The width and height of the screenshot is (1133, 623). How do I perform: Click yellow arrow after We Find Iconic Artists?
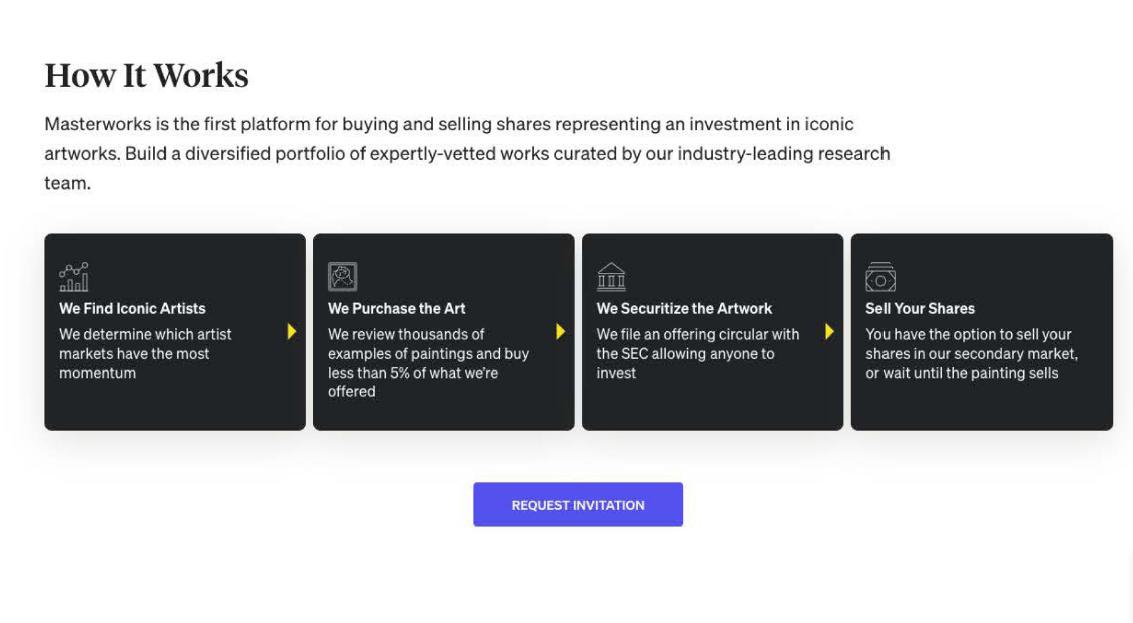point(291,331)
